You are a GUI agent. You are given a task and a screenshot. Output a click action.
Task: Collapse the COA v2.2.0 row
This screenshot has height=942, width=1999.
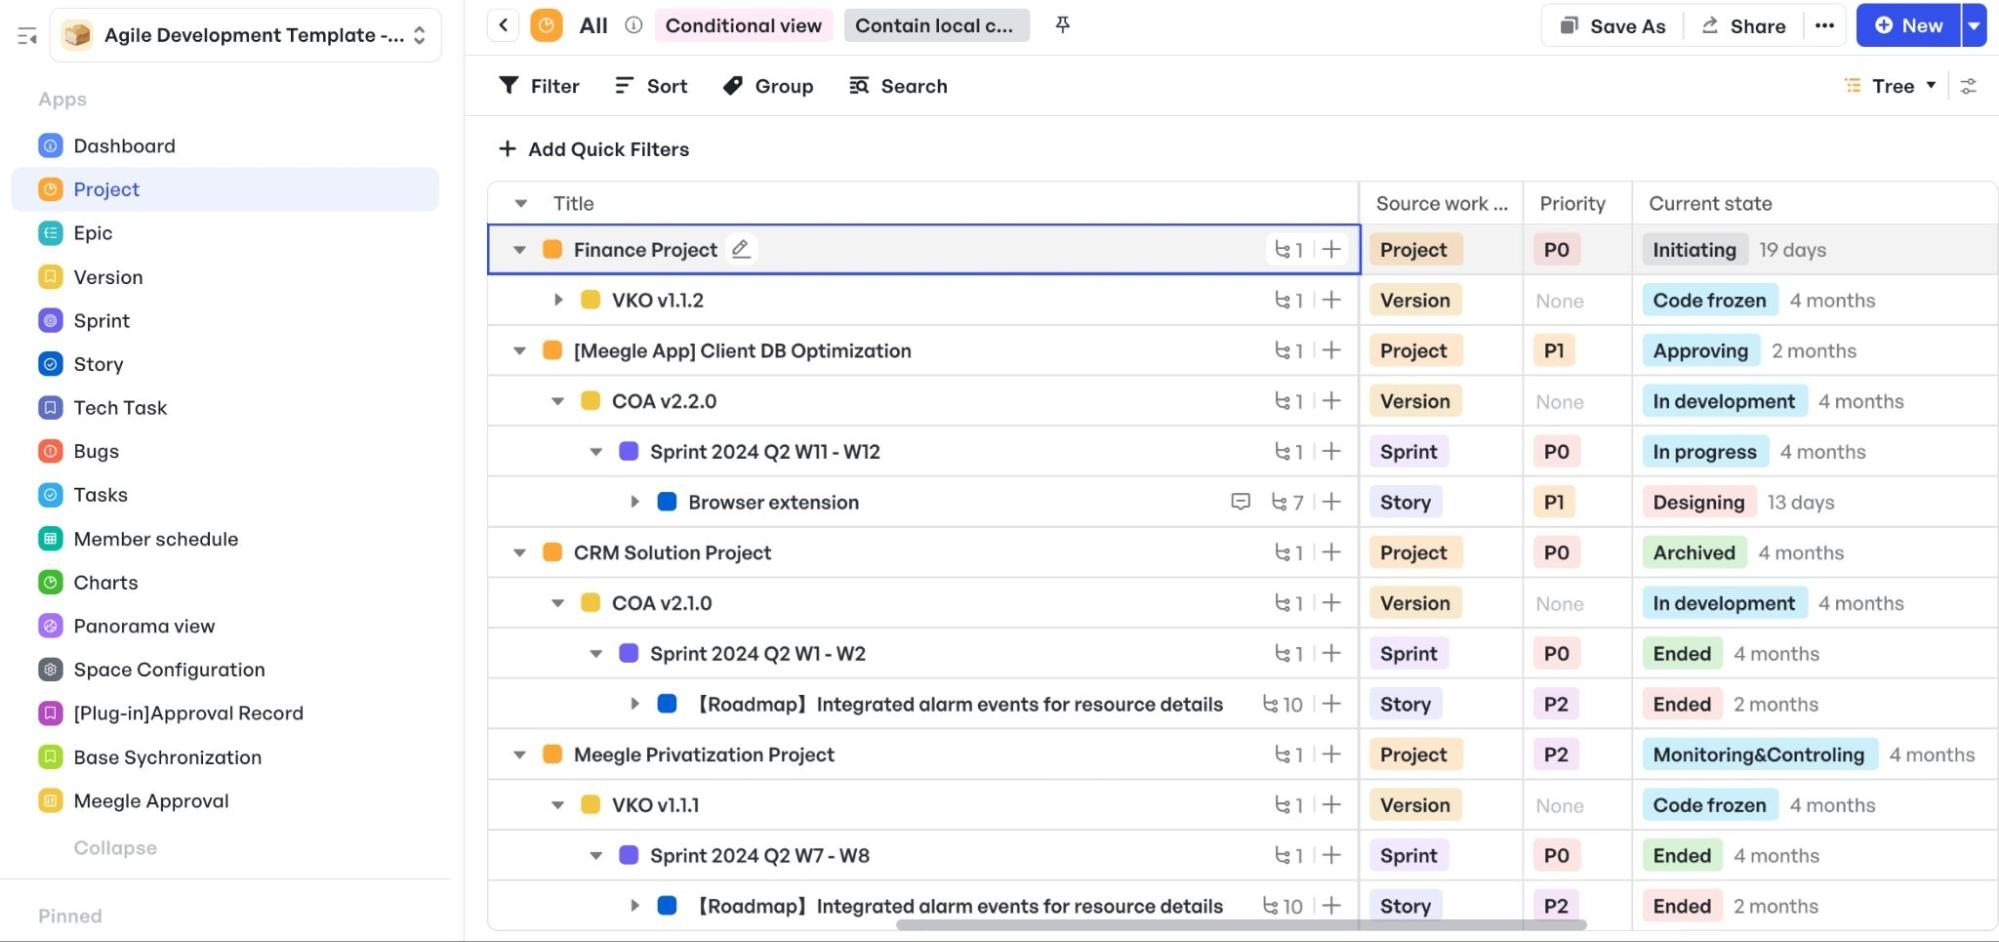[x=558, y=401]
